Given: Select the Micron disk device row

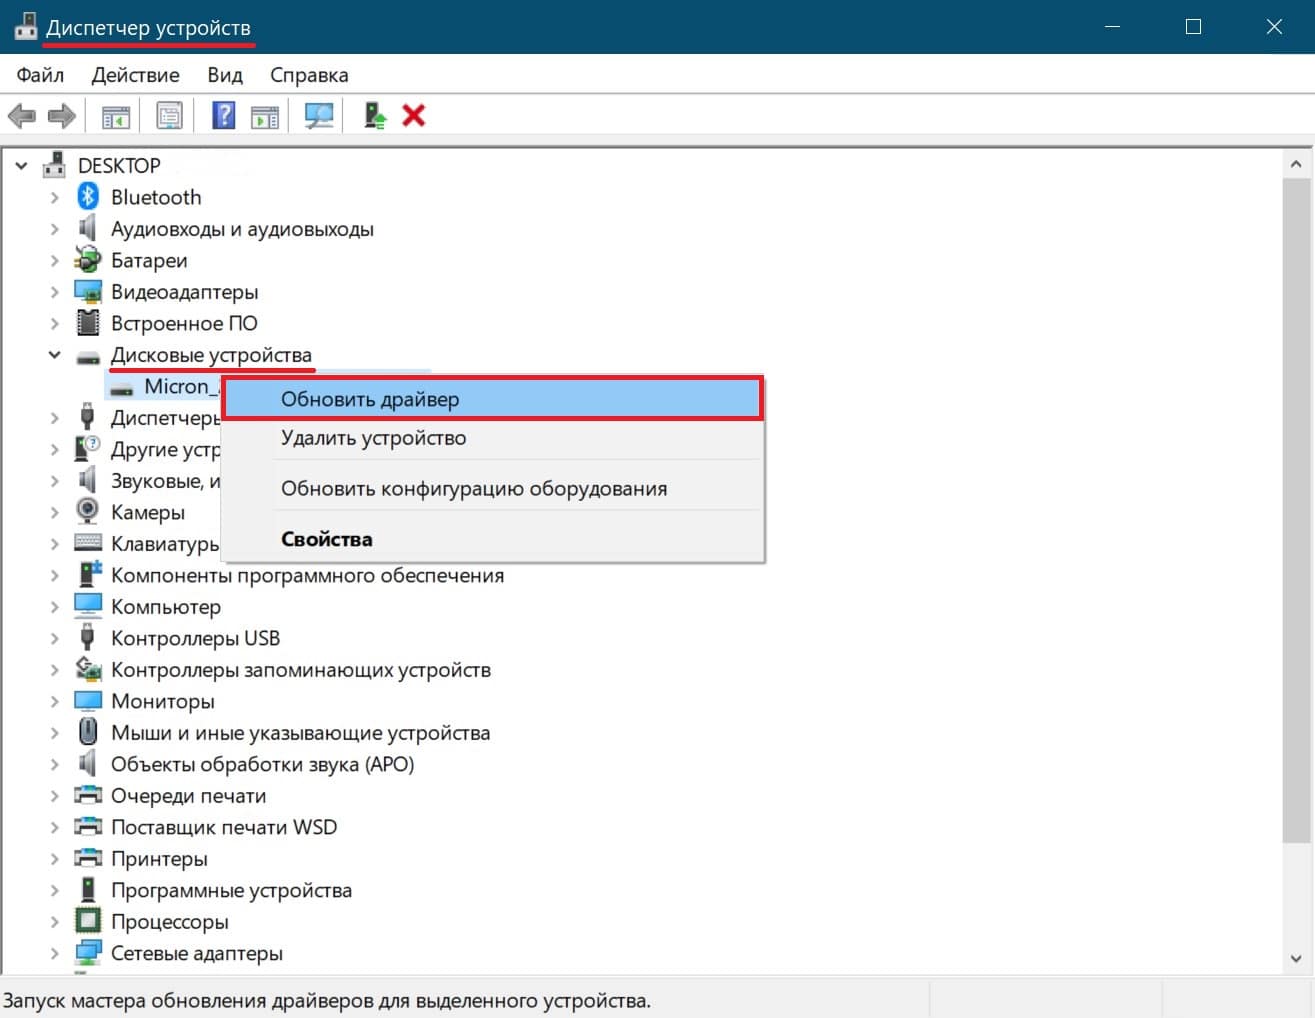Looking at the screenshot, I should tap(164, 386).
